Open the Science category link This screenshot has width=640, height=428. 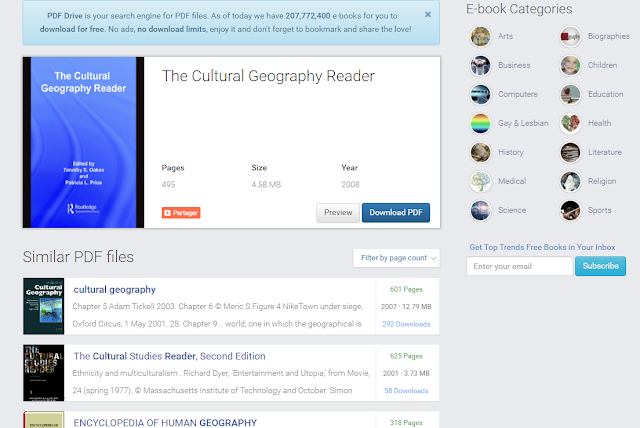coord(512,210)
